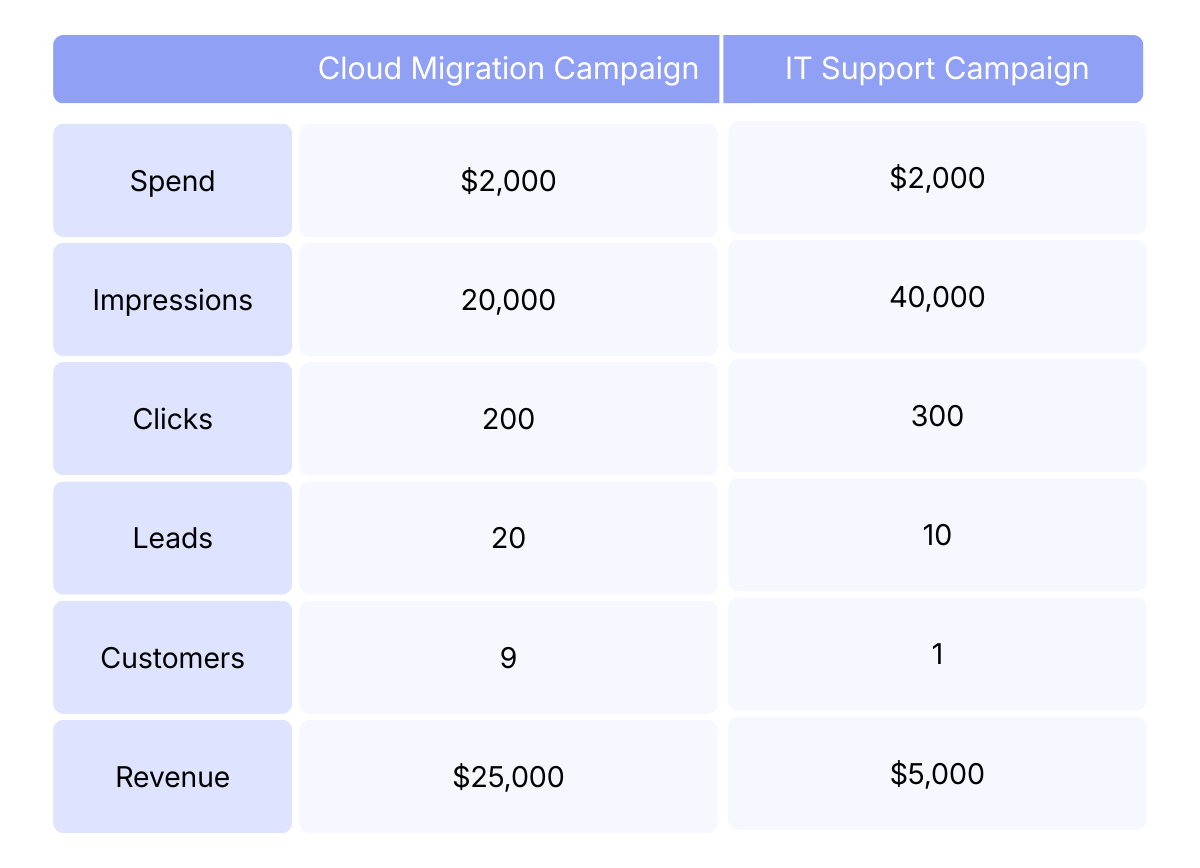The height and width of the screenshot is (868, 1200).
Task: Click the IT Support Campaign column header
Action: pos(936,69)
